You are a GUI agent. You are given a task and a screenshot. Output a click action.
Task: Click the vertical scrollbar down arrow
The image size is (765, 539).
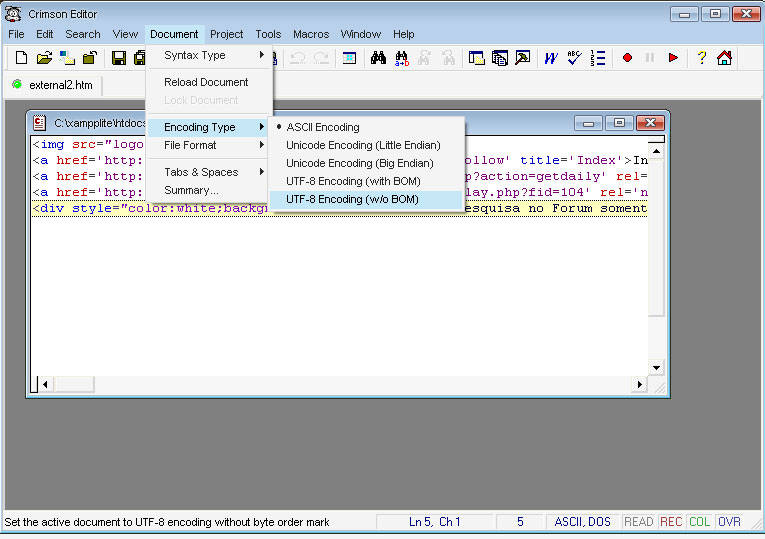click(x=656, y=368)
